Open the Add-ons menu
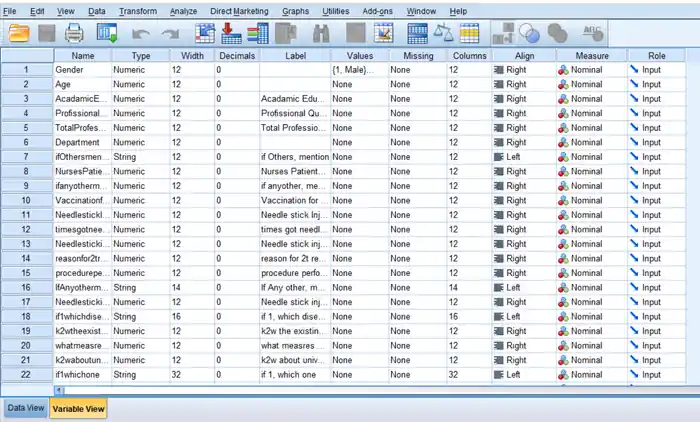This screenshot has height=422, width=700. point(377,11)
